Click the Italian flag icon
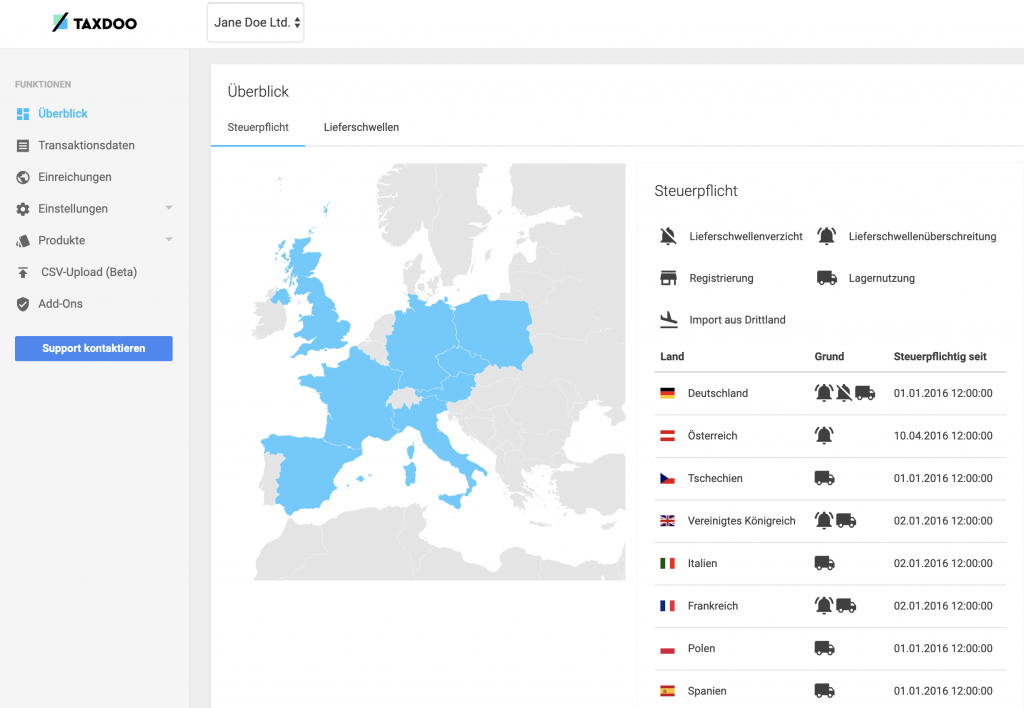 [x=667, y=563]
